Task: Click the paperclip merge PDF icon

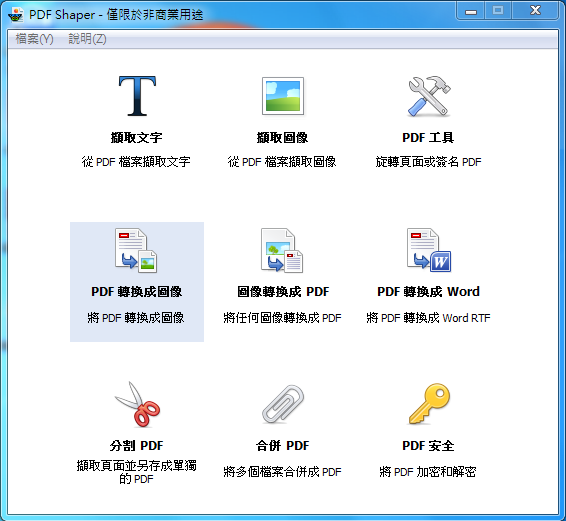Action: click(x=283, y=404)
